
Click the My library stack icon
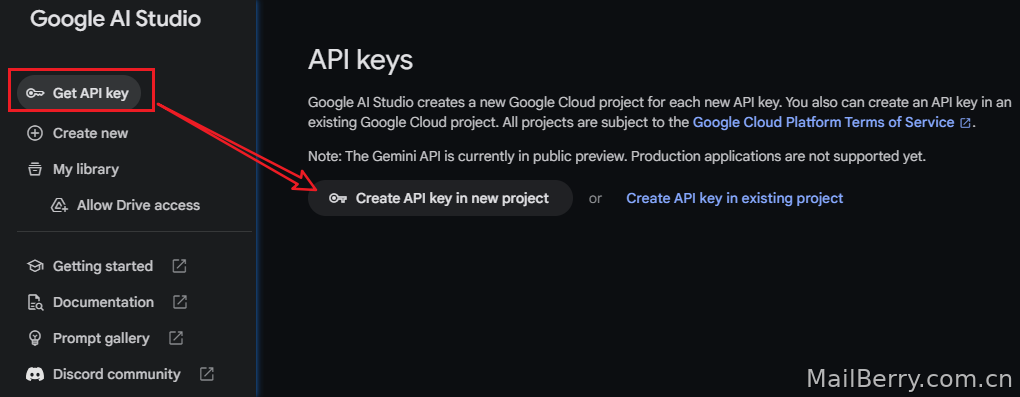[34, 169]
